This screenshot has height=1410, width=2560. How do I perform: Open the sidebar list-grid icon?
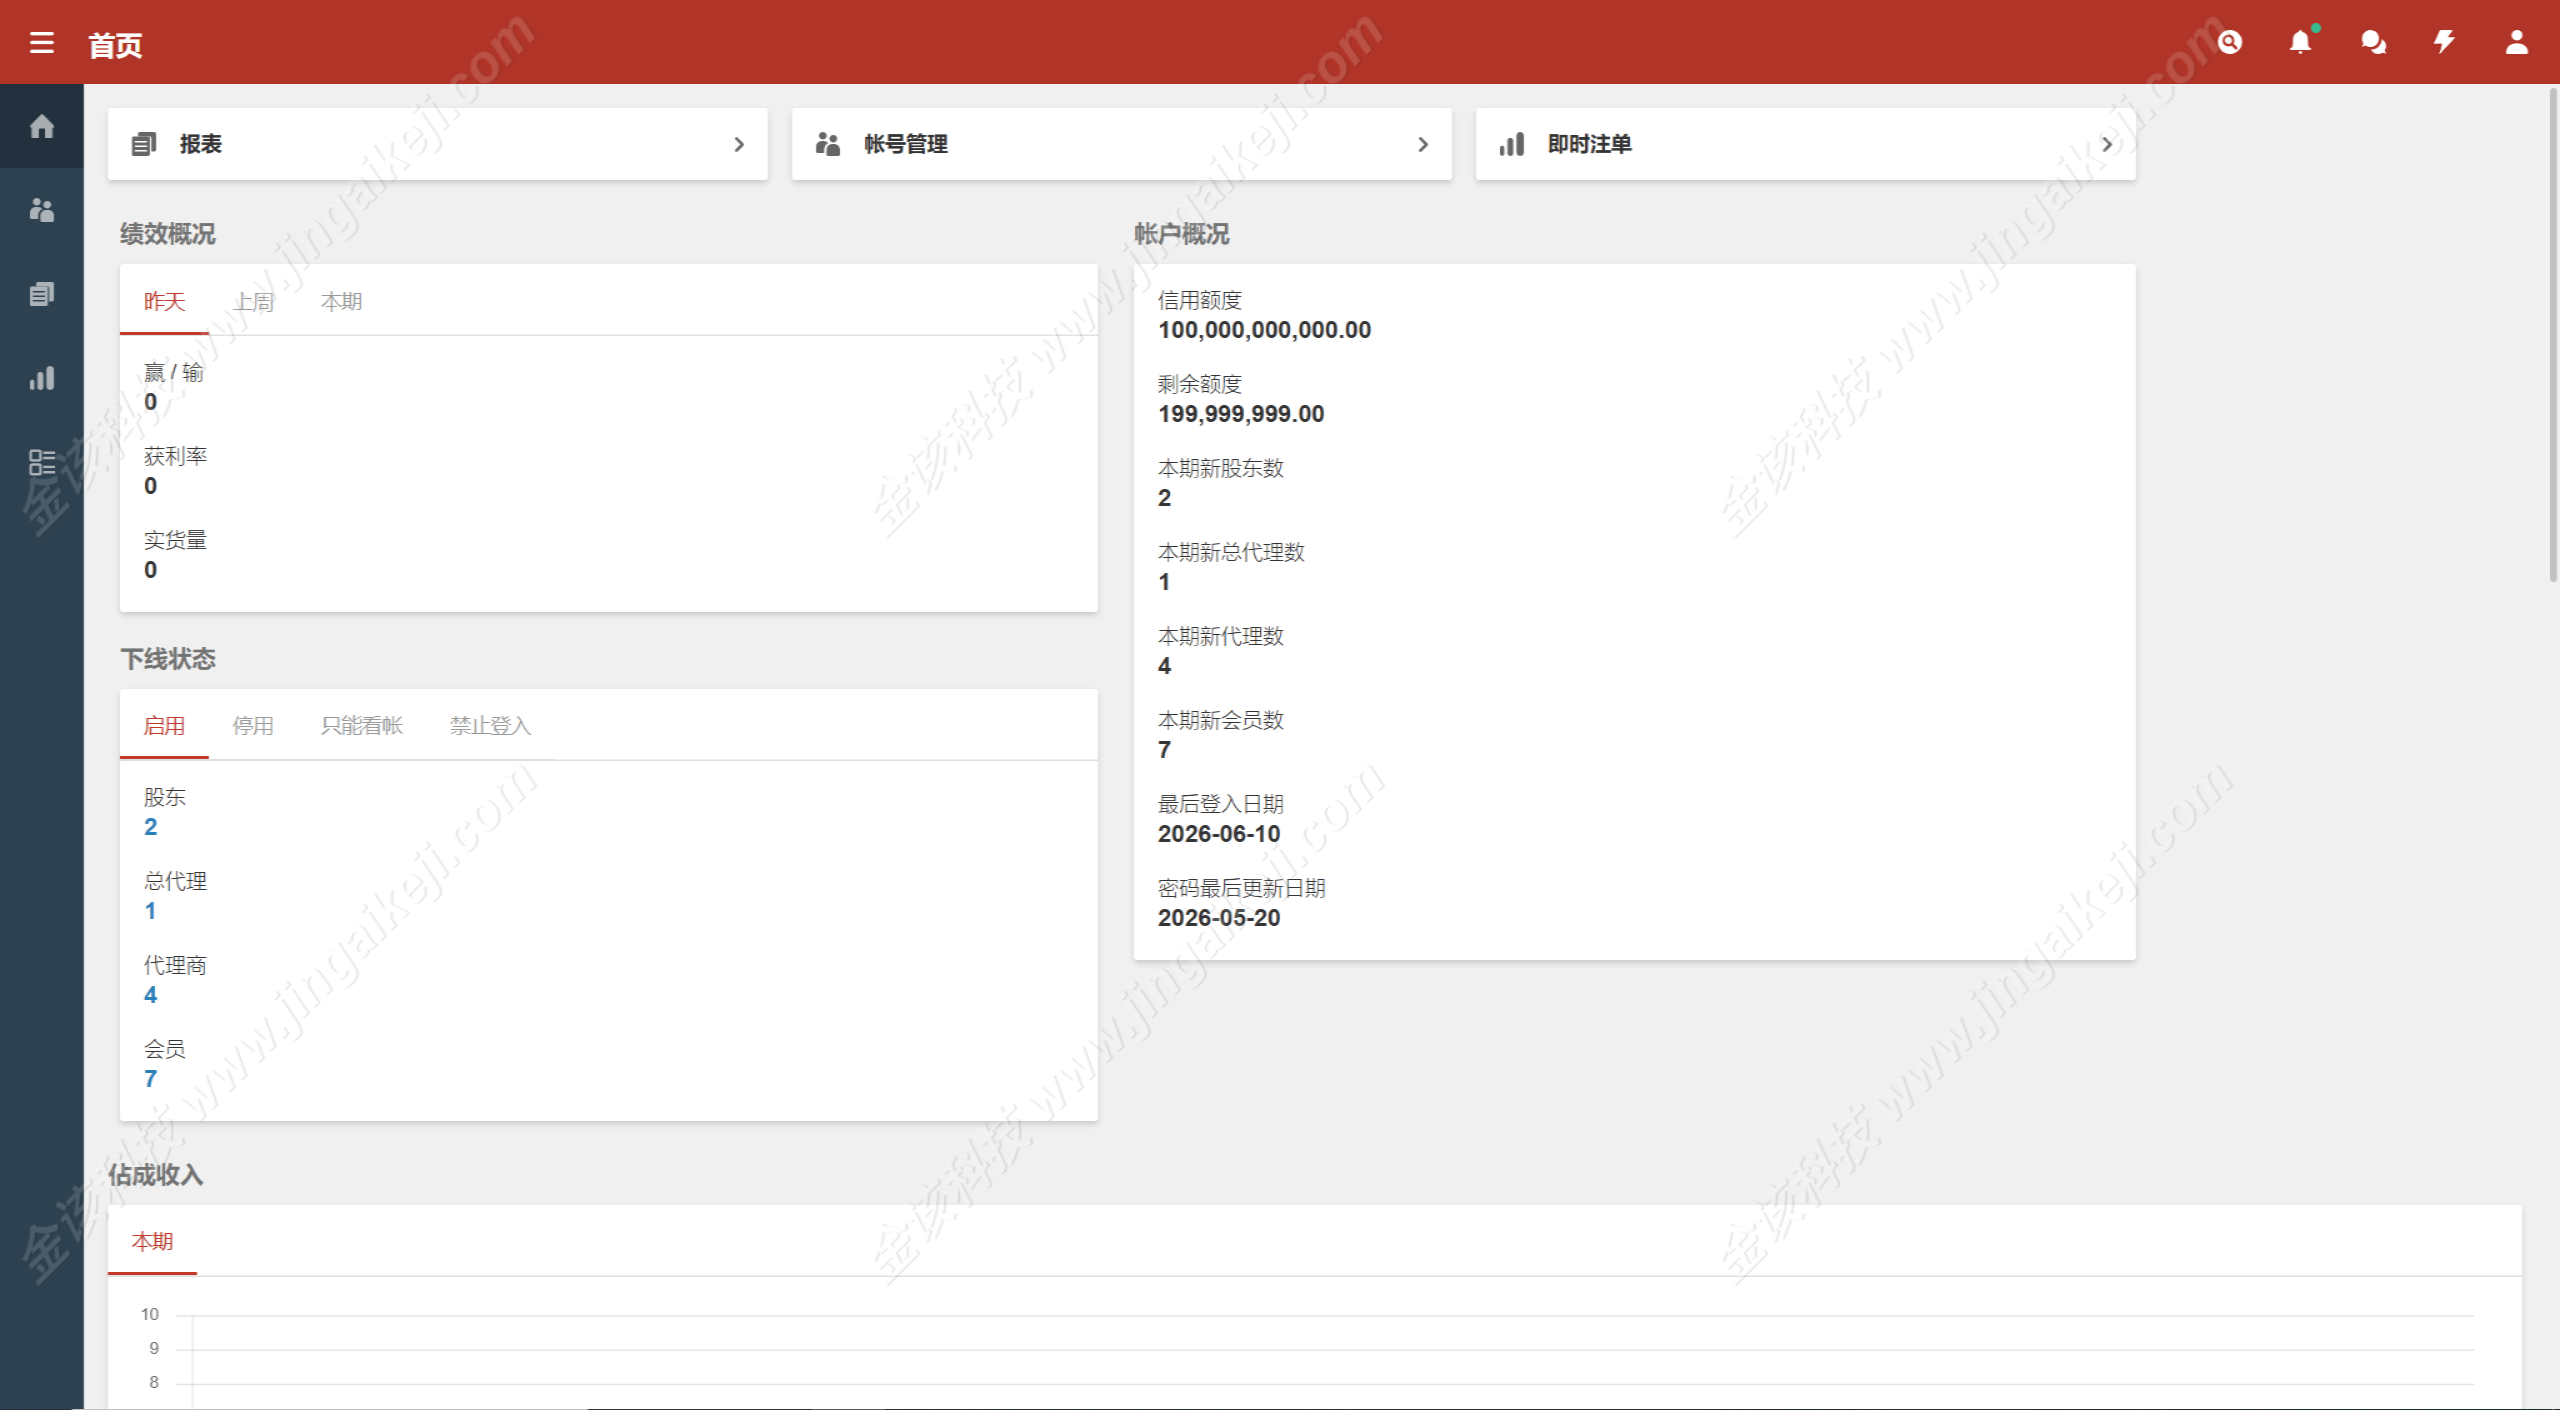(42, 462)
